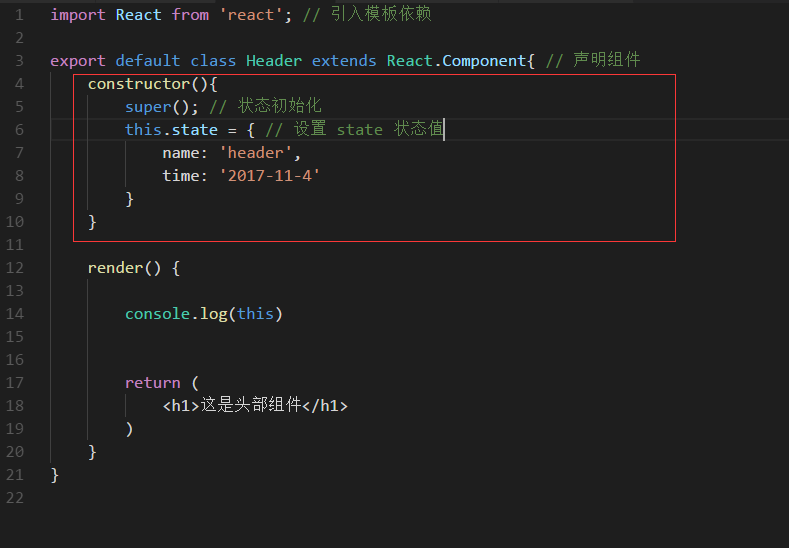Click 'Component' after React on line 3
The width and height of the screenshot is (789, 548).
484,61
